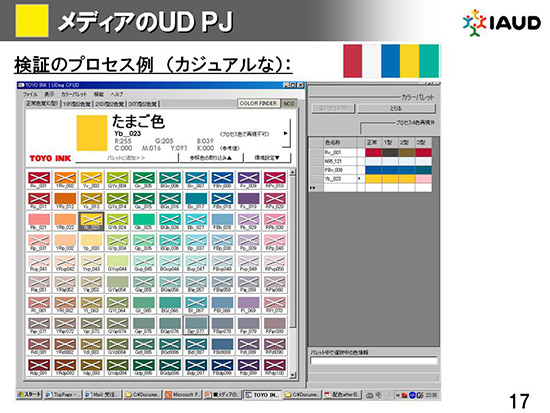Click the とじる button in palette panel
The width and height of the screenshot is (550, 413).
tap(396, 108)
